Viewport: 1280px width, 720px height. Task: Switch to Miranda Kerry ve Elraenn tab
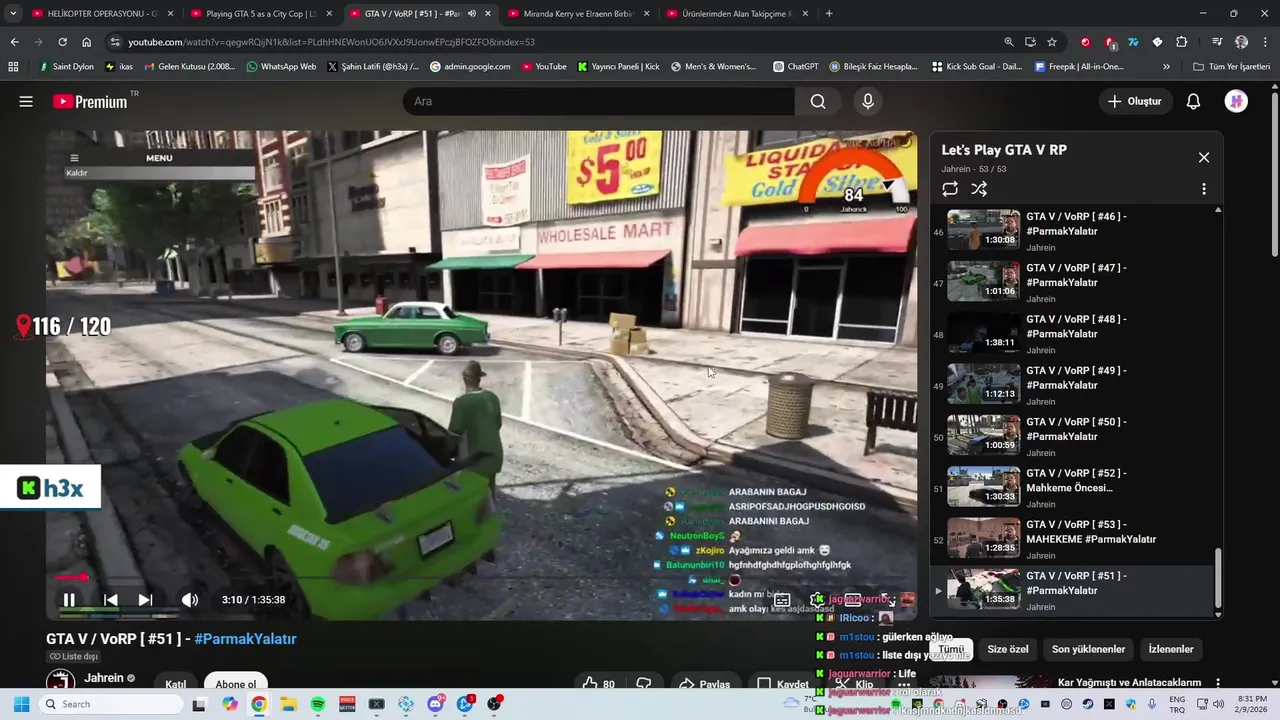click(578, 14)
